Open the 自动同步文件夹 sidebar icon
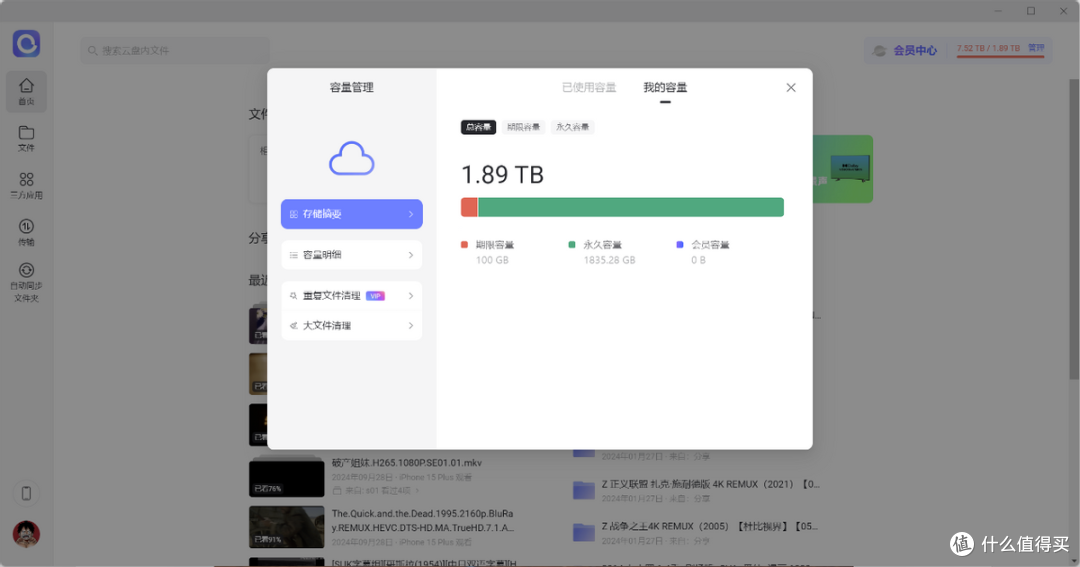This screenshot has width=1080, height=567. [26, 282]
